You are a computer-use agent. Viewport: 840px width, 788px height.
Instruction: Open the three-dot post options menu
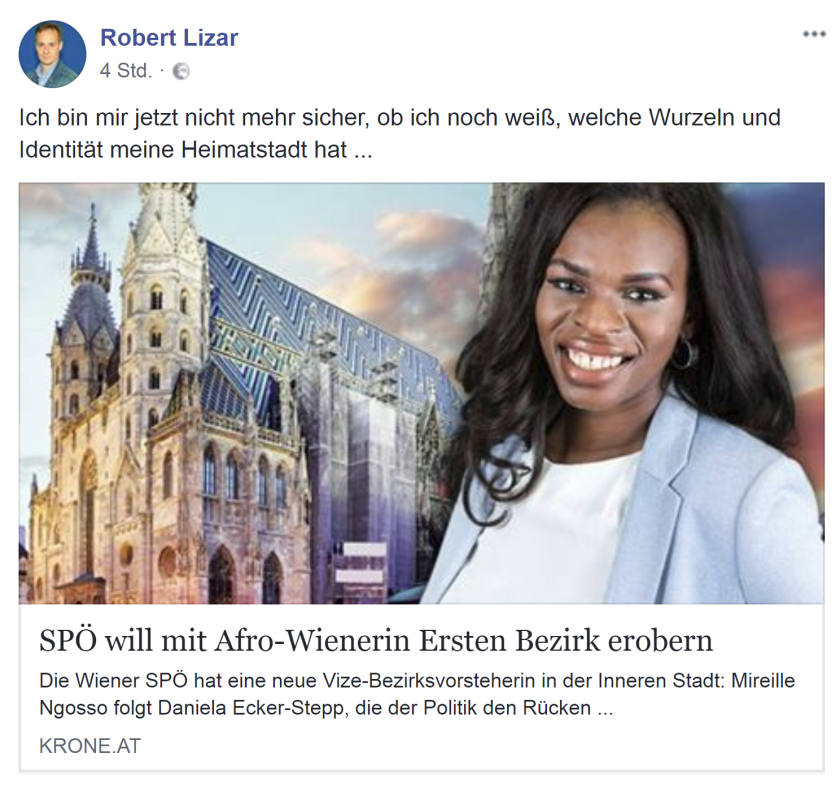(814, 35)
